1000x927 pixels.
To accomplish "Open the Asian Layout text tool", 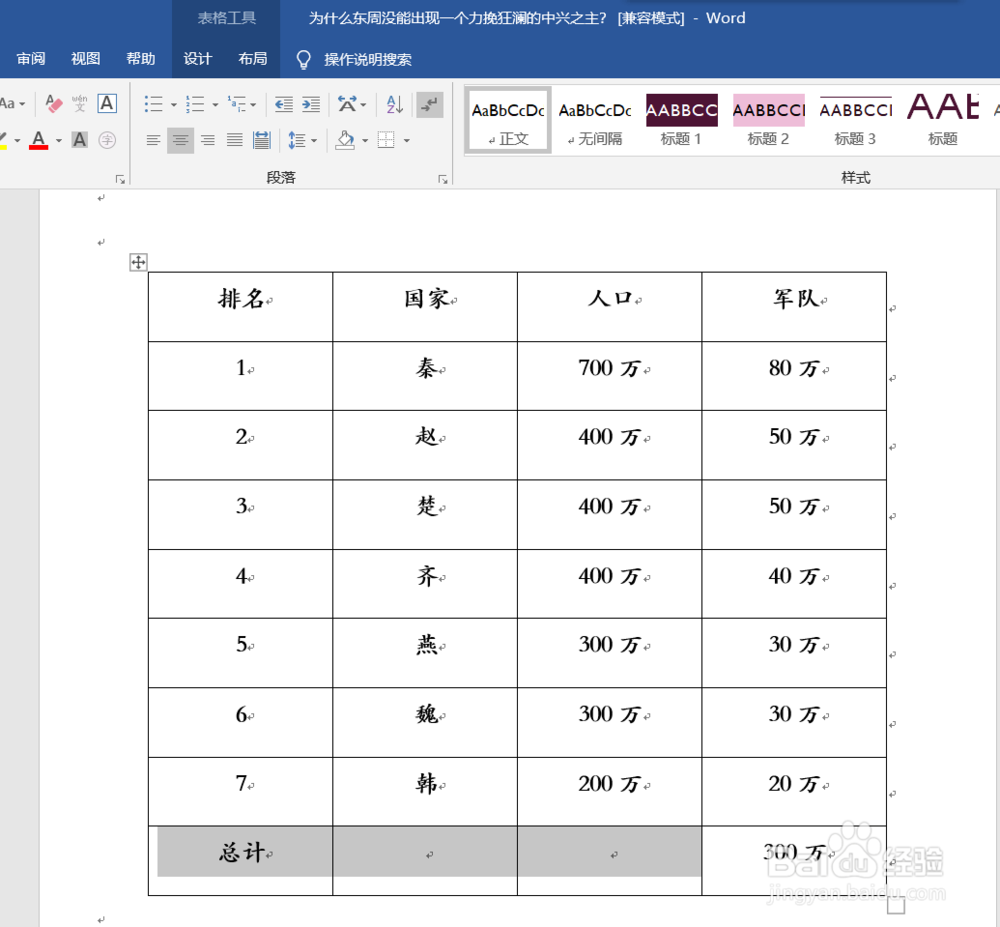I will click(347, 104).
